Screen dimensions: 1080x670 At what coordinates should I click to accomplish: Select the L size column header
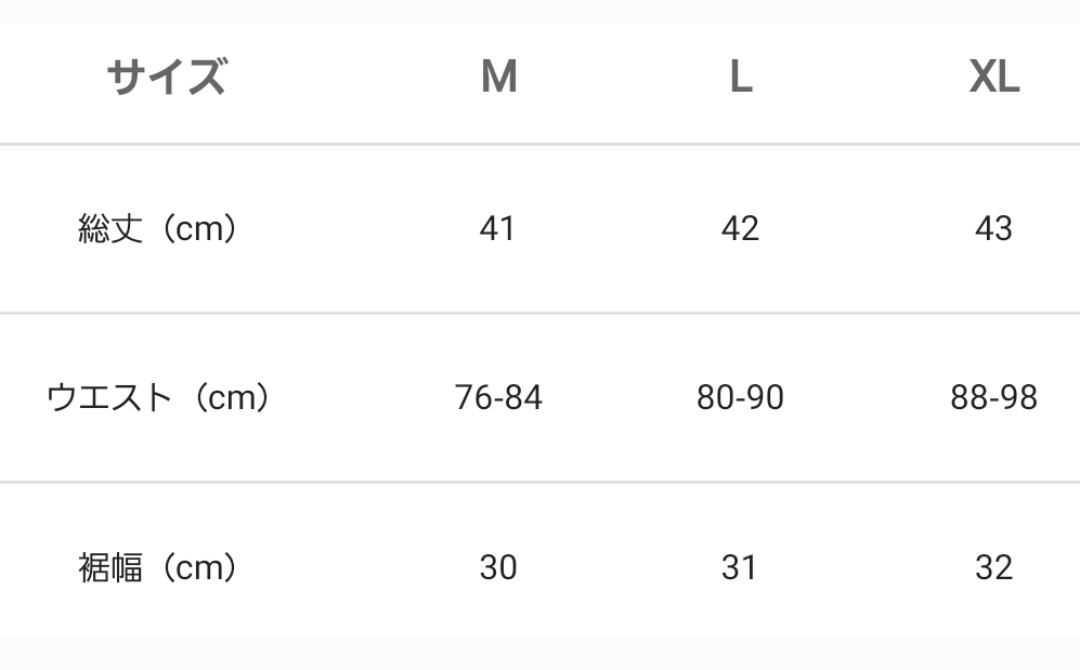pyautogui.click(x=740, y=77)
